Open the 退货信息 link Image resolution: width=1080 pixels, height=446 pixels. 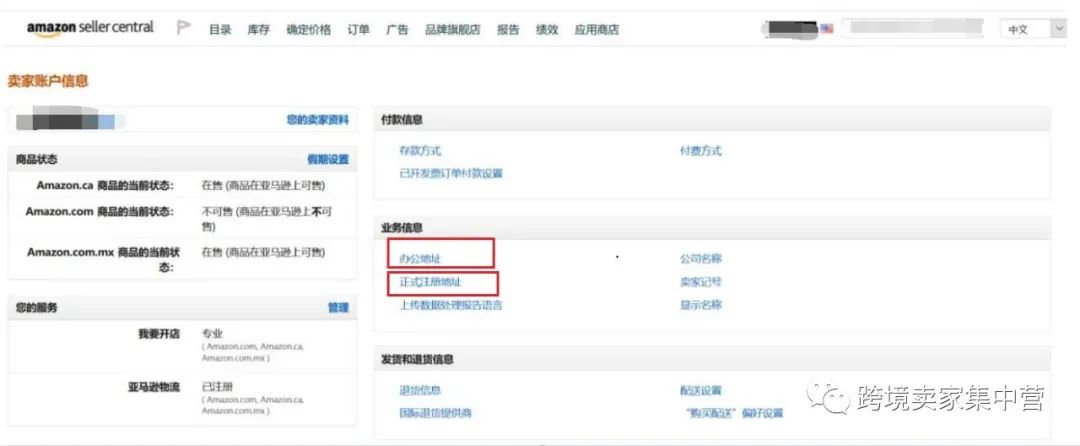420,390
